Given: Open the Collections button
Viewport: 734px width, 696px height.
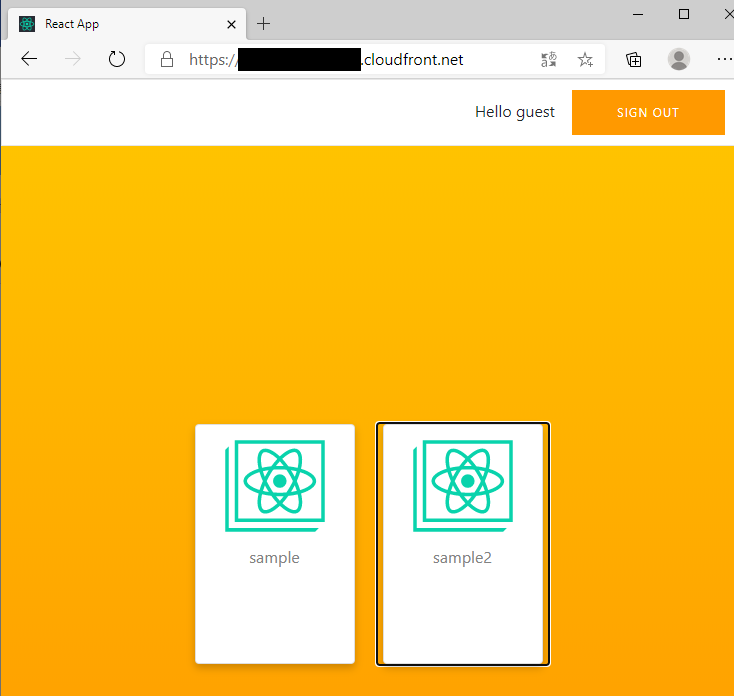Looking at the screenshot, I should [633, 59].
